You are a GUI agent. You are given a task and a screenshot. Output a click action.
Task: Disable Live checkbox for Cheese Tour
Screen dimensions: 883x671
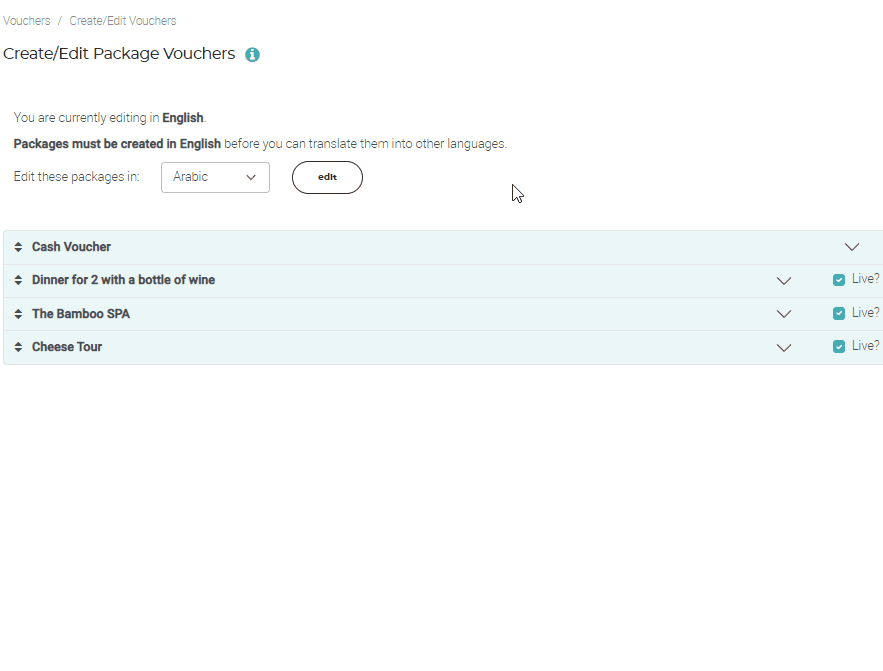pyautogui.click(x=839, y=346)
